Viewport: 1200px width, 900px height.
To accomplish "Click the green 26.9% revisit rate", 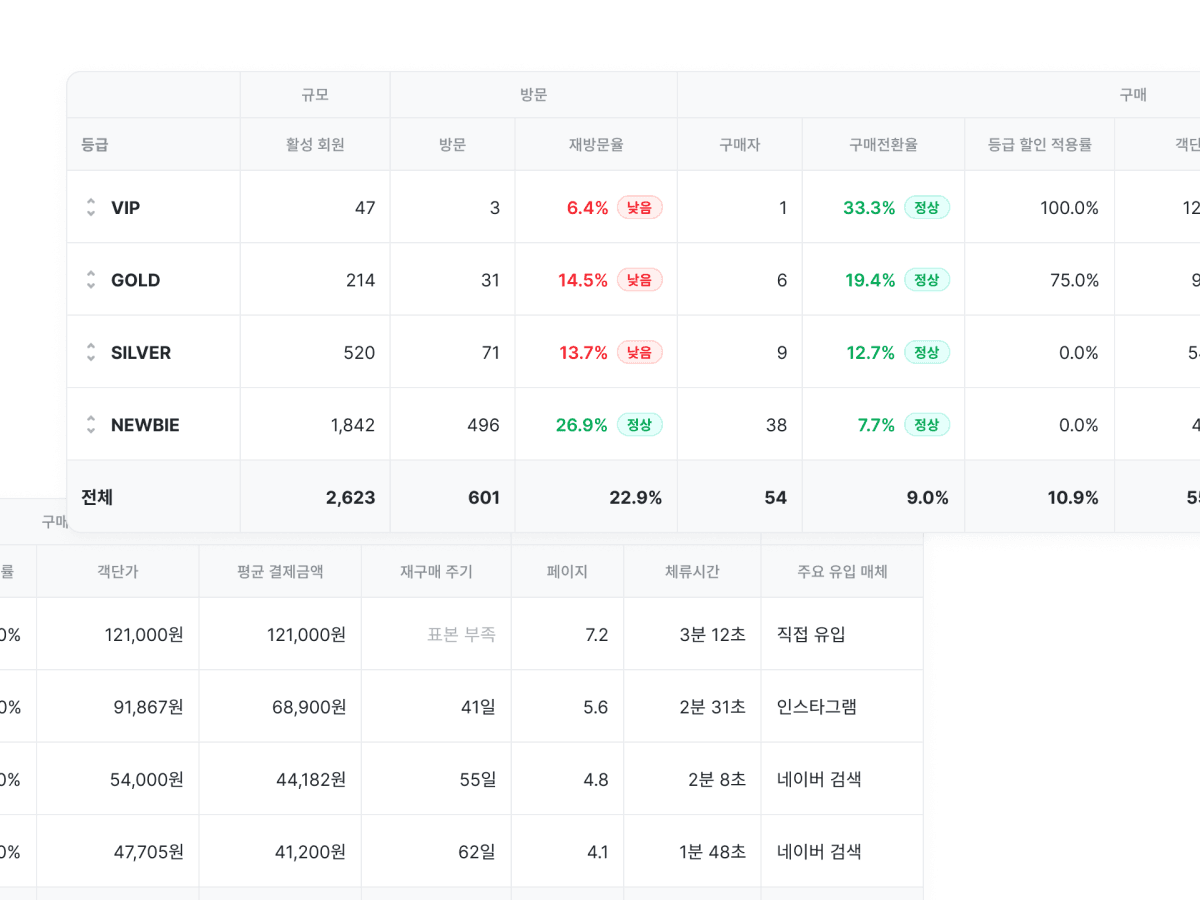I will [x=582, y=425].
